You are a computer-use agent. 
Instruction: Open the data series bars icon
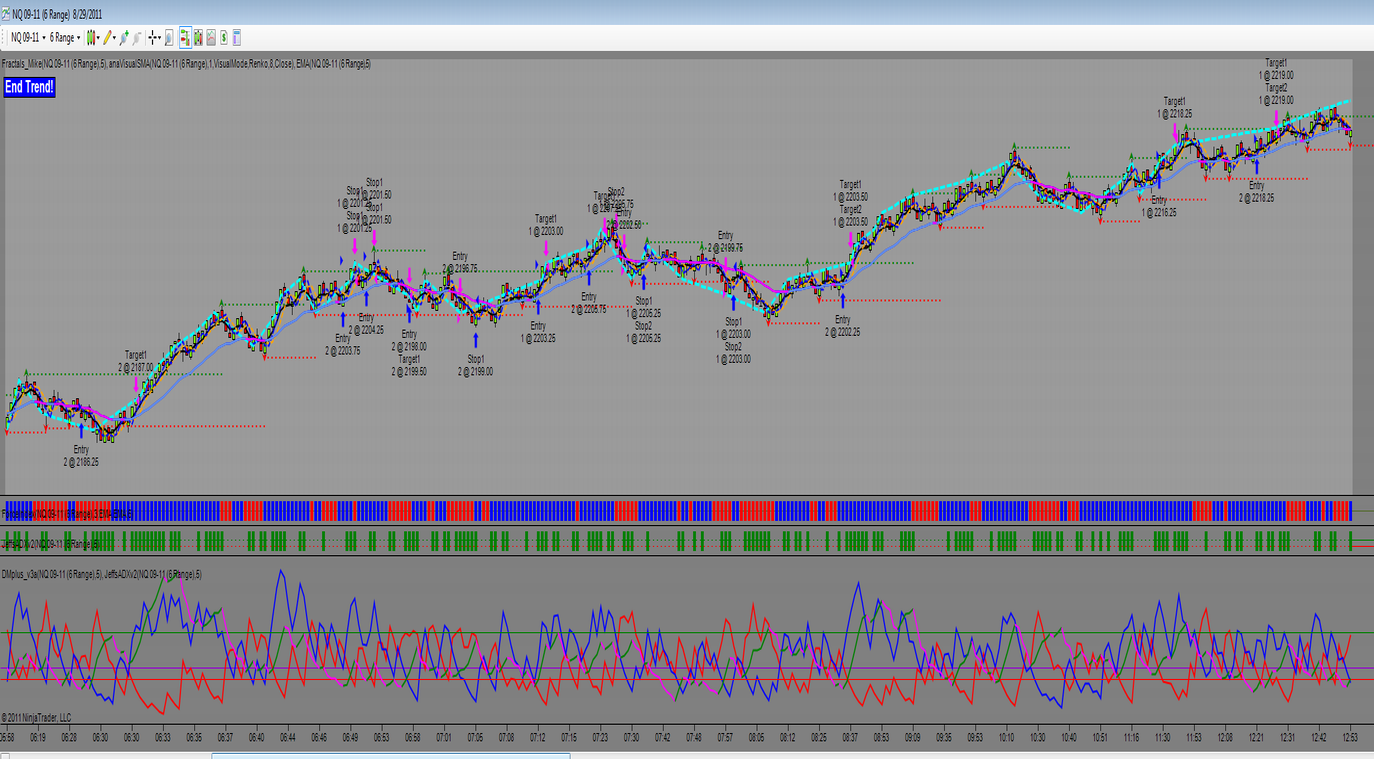198,38
